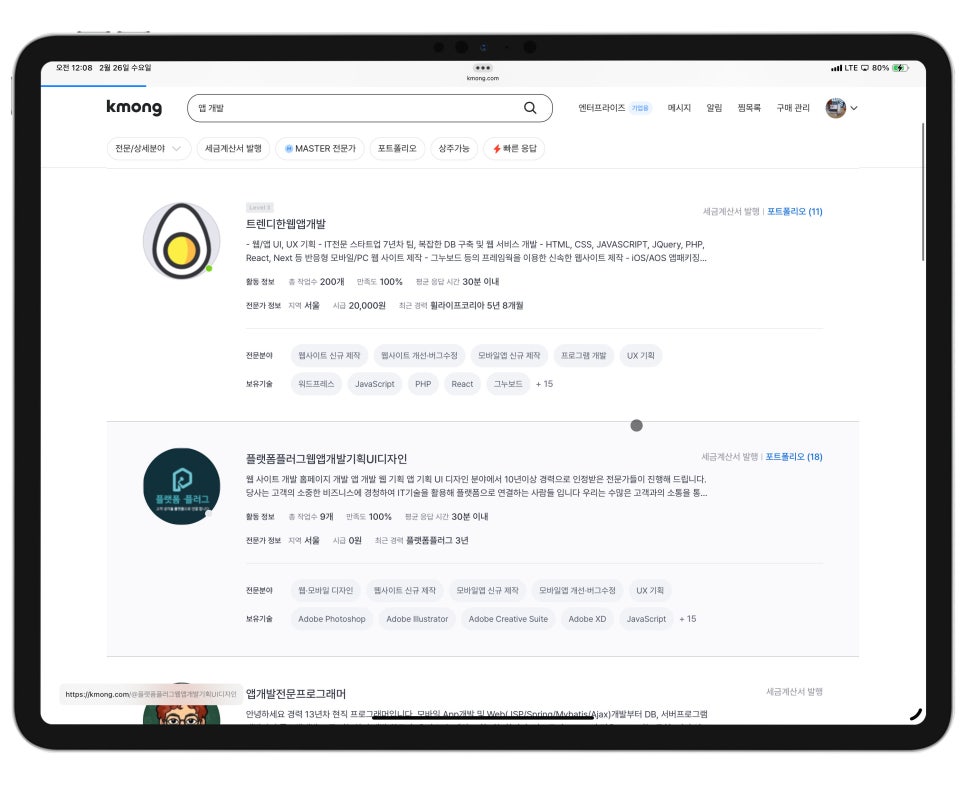Click the Level 3 badge above 트렌디한웹앱개발
The width and height of the screenshot is (966, 785).
(x=259, y=207)
